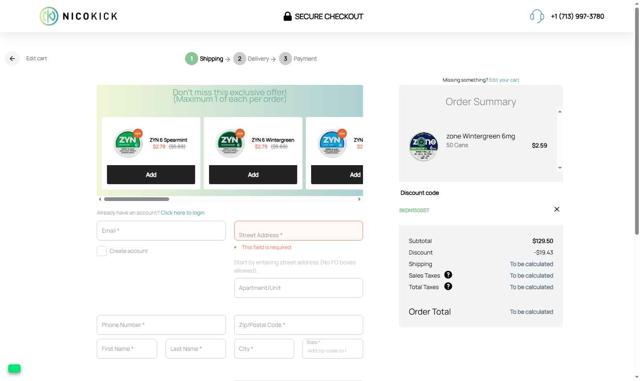Viewport: 640px width, 381px height.
Task: Click the headset support icon
Action: tap(537, 16)
